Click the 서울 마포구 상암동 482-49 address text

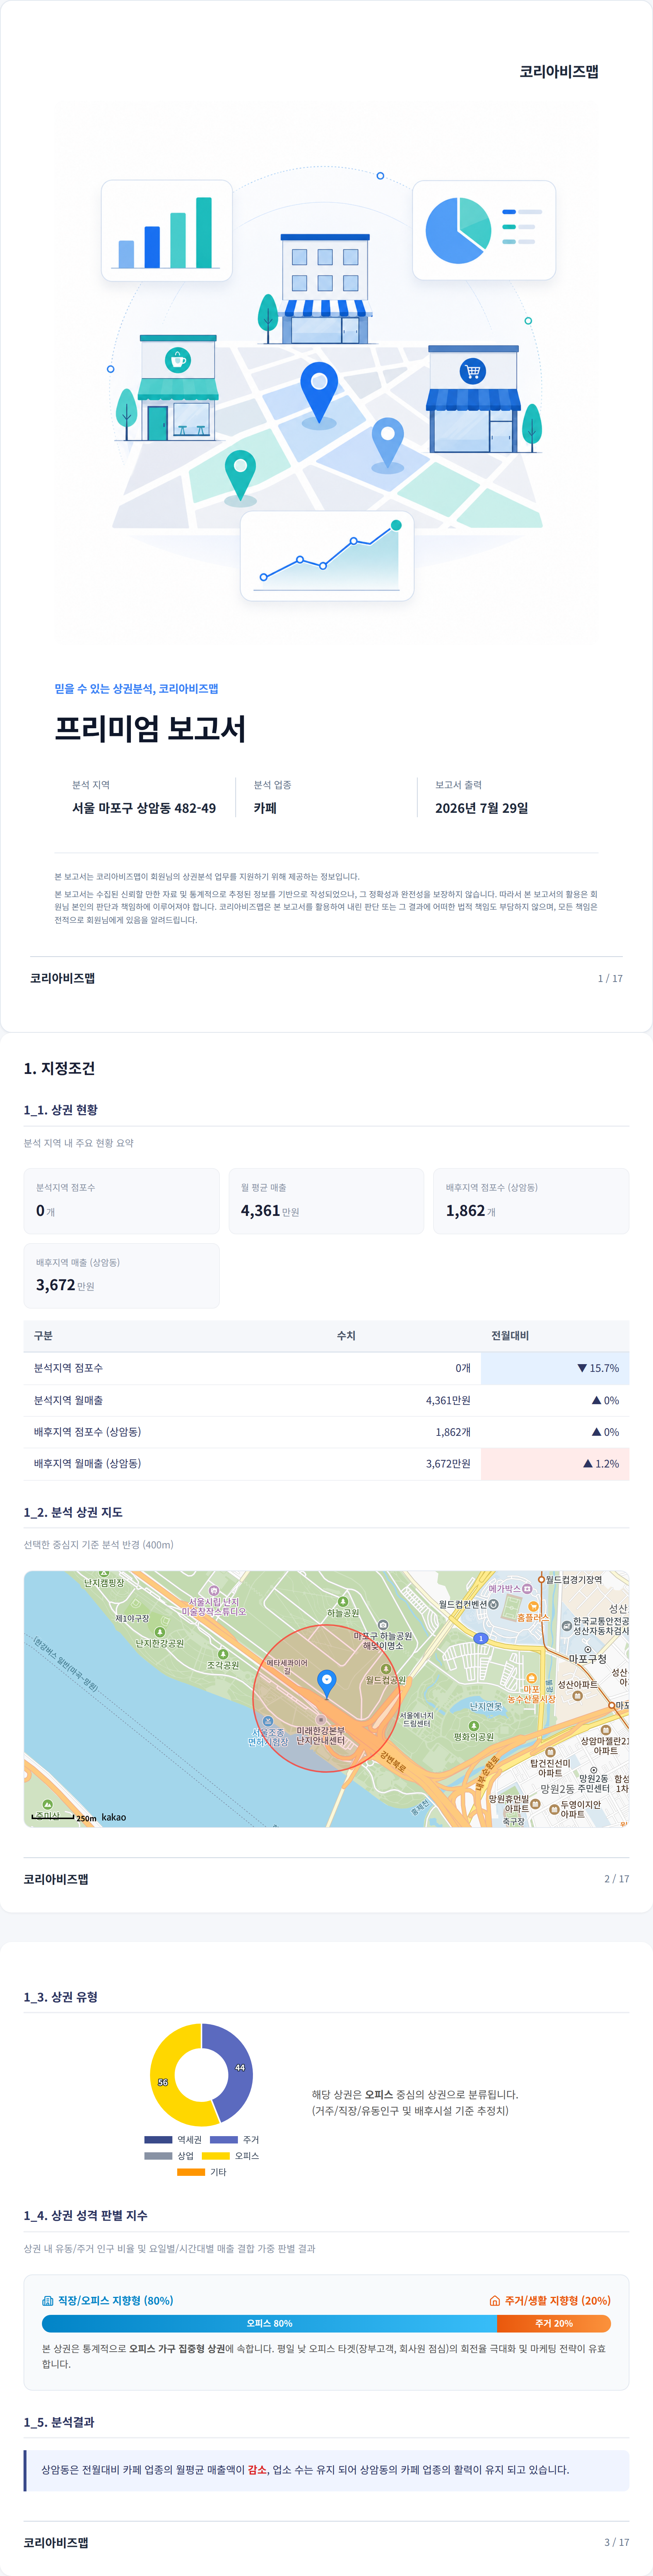[144, 808]
